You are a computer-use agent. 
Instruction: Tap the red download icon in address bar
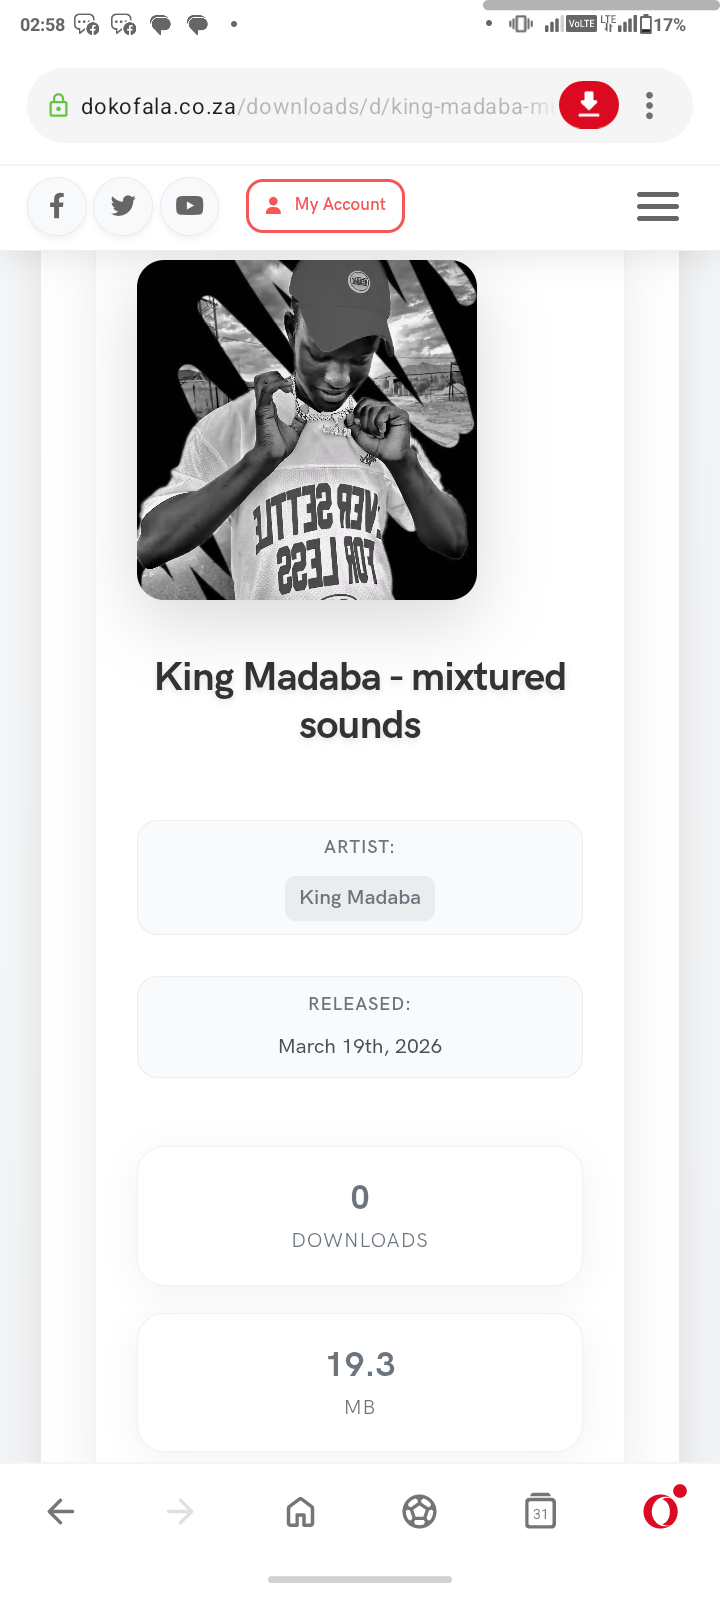coord(589,104)
